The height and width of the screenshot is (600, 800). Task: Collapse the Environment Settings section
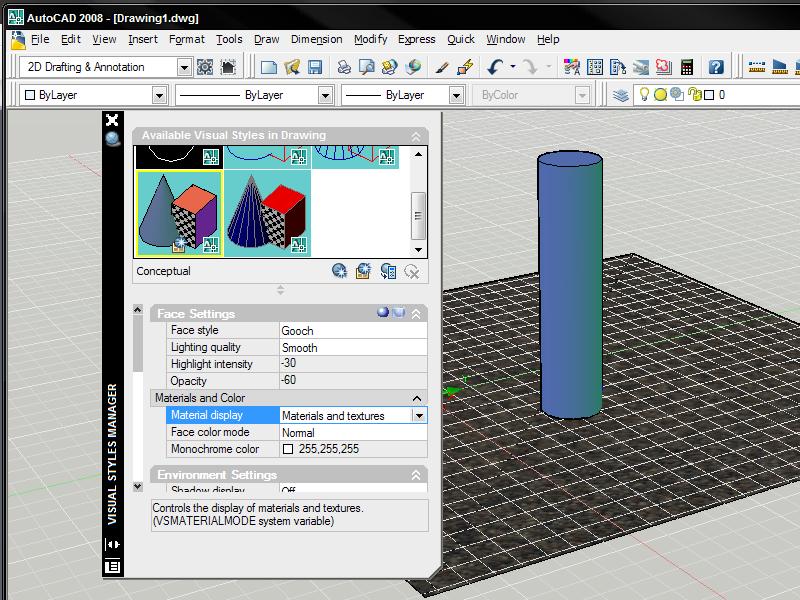[x=416, y=475]
